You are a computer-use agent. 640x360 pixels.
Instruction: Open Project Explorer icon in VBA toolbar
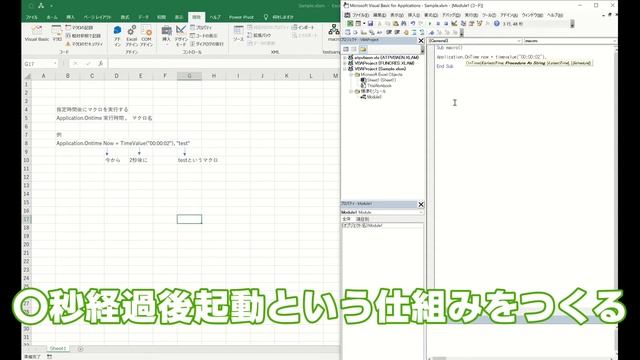pos(463,24)
